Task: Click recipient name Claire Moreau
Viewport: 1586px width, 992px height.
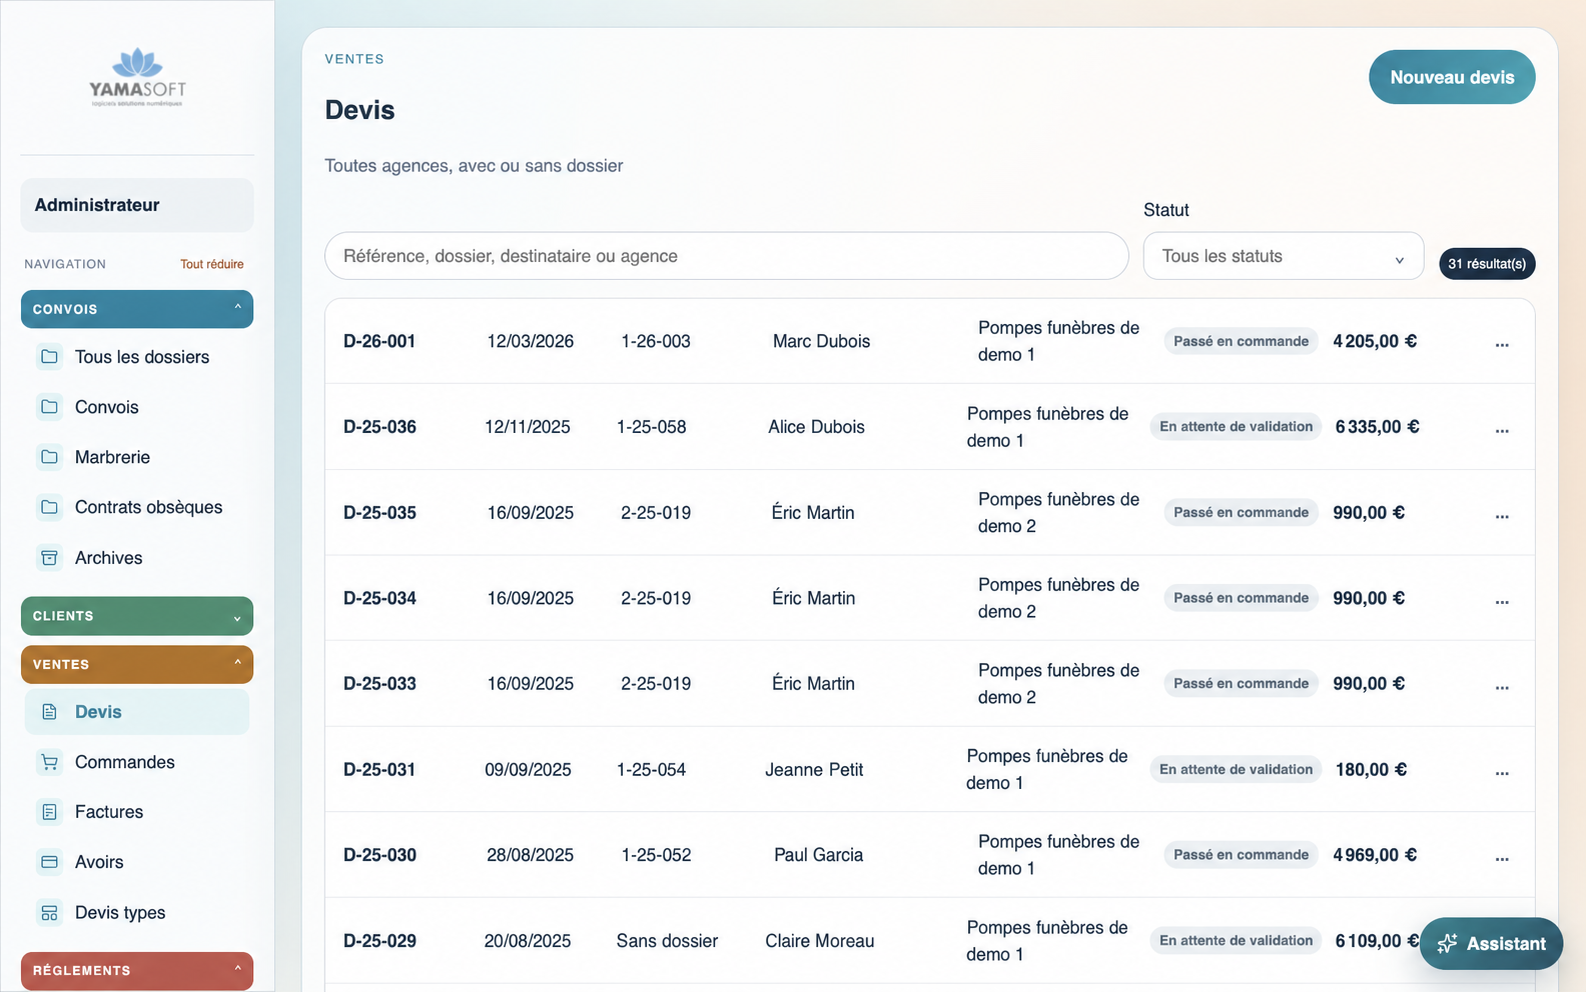Action: pyautogui.click(x=820, y=941)
